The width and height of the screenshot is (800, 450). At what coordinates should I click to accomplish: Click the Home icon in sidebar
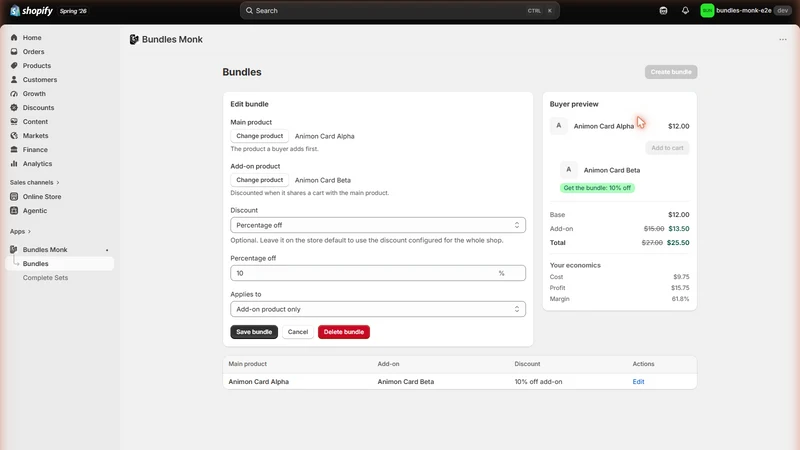click(x=14, y=38)
